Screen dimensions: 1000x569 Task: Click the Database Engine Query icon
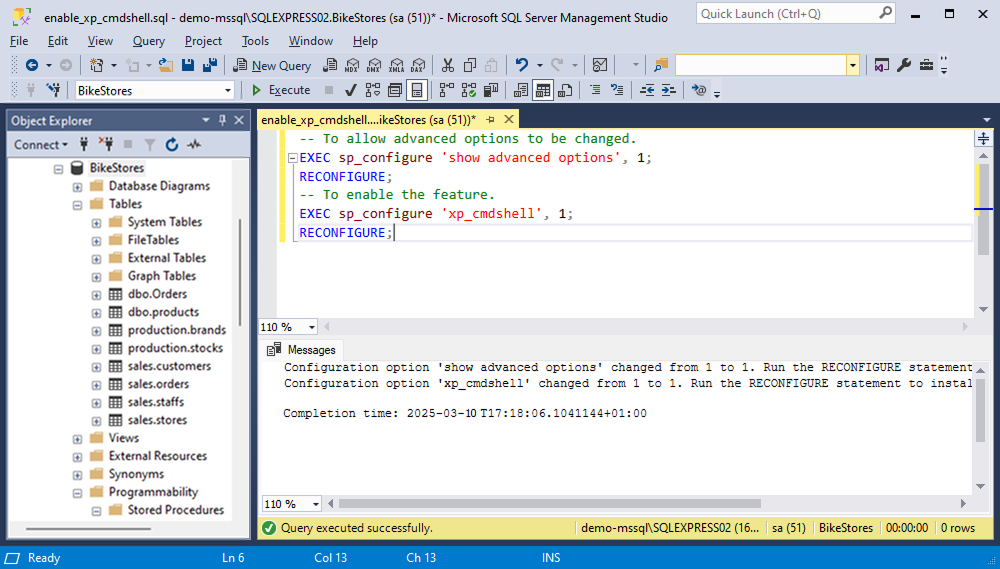(330, 65)
